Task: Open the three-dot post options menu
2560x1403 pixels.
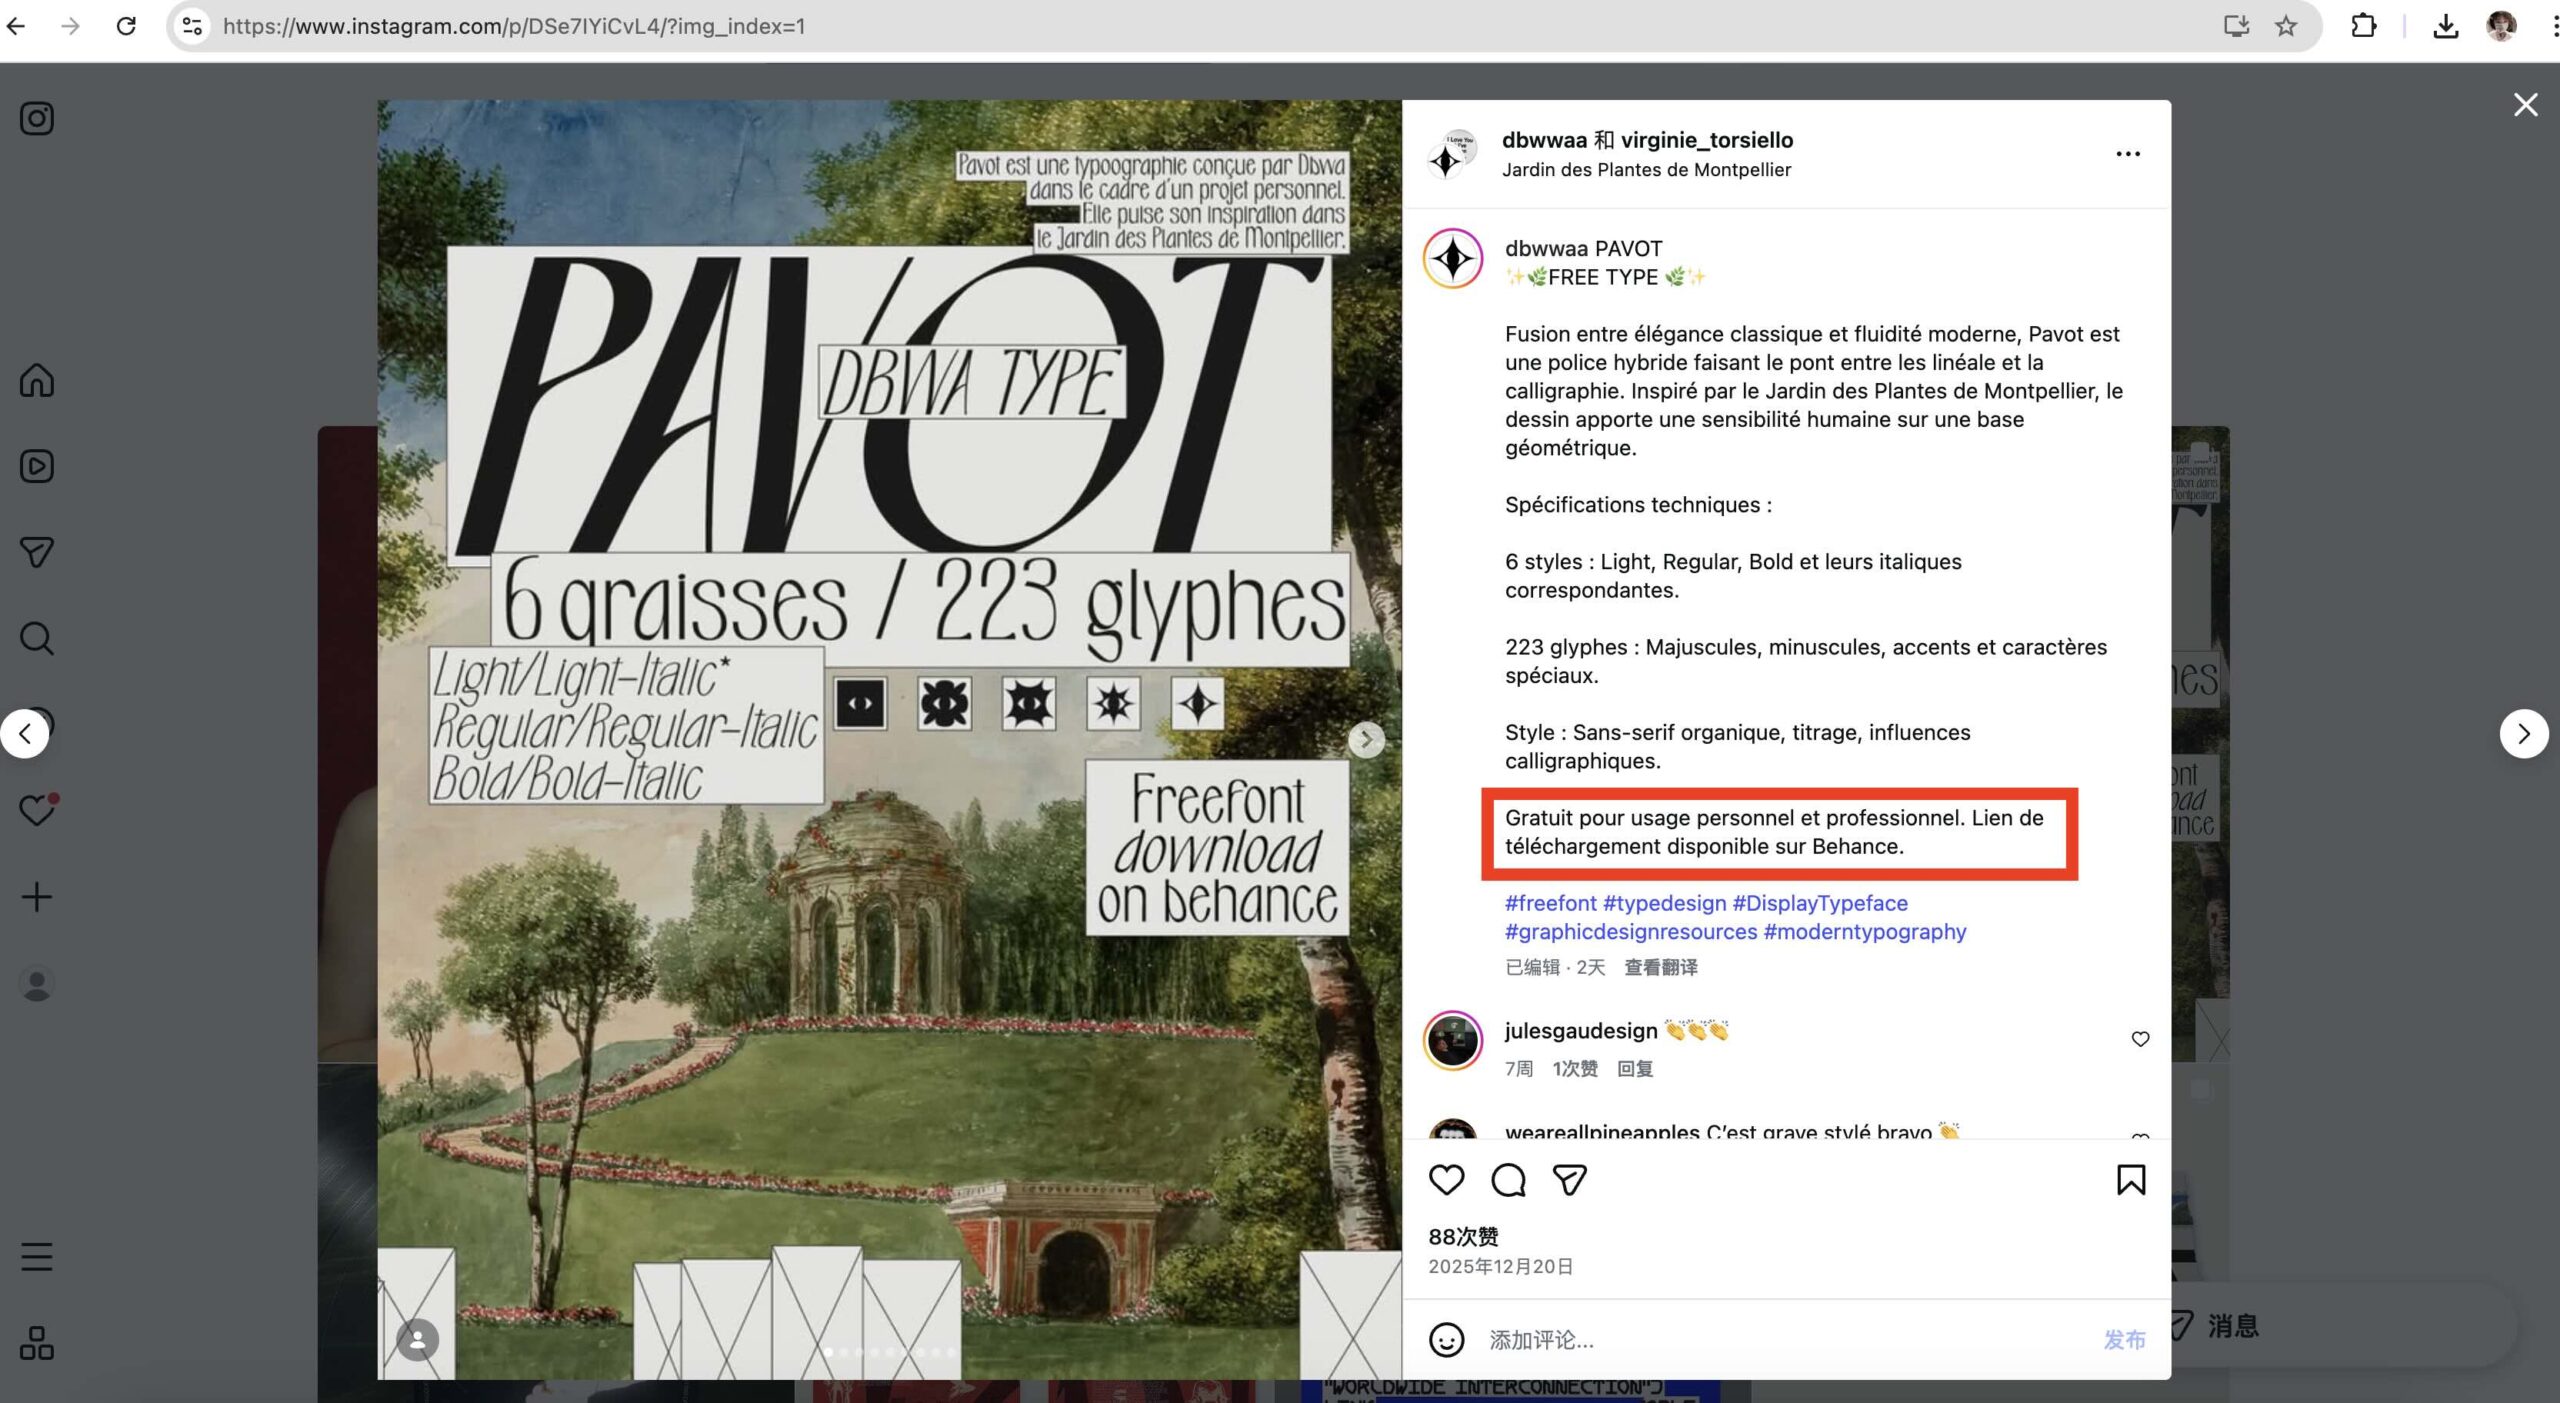Action: point(2128,154)
